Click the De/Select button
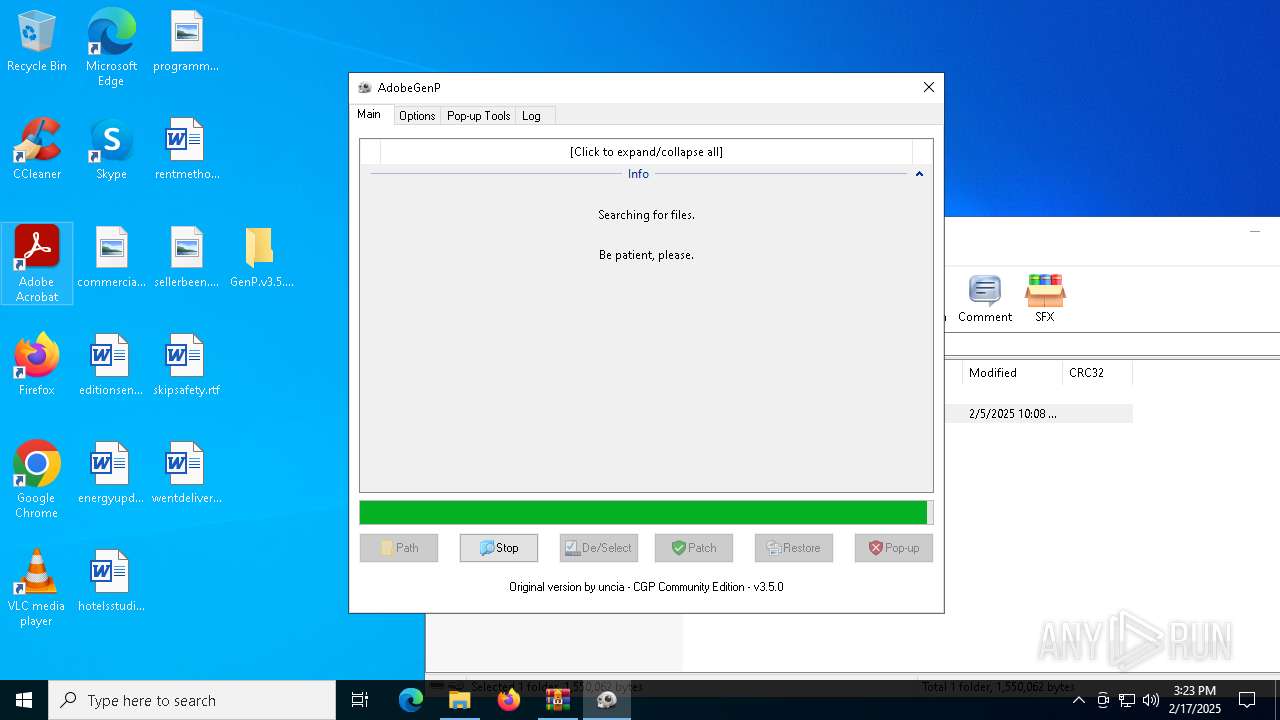Screen dimensions: 1280x720 click(599, 548)
